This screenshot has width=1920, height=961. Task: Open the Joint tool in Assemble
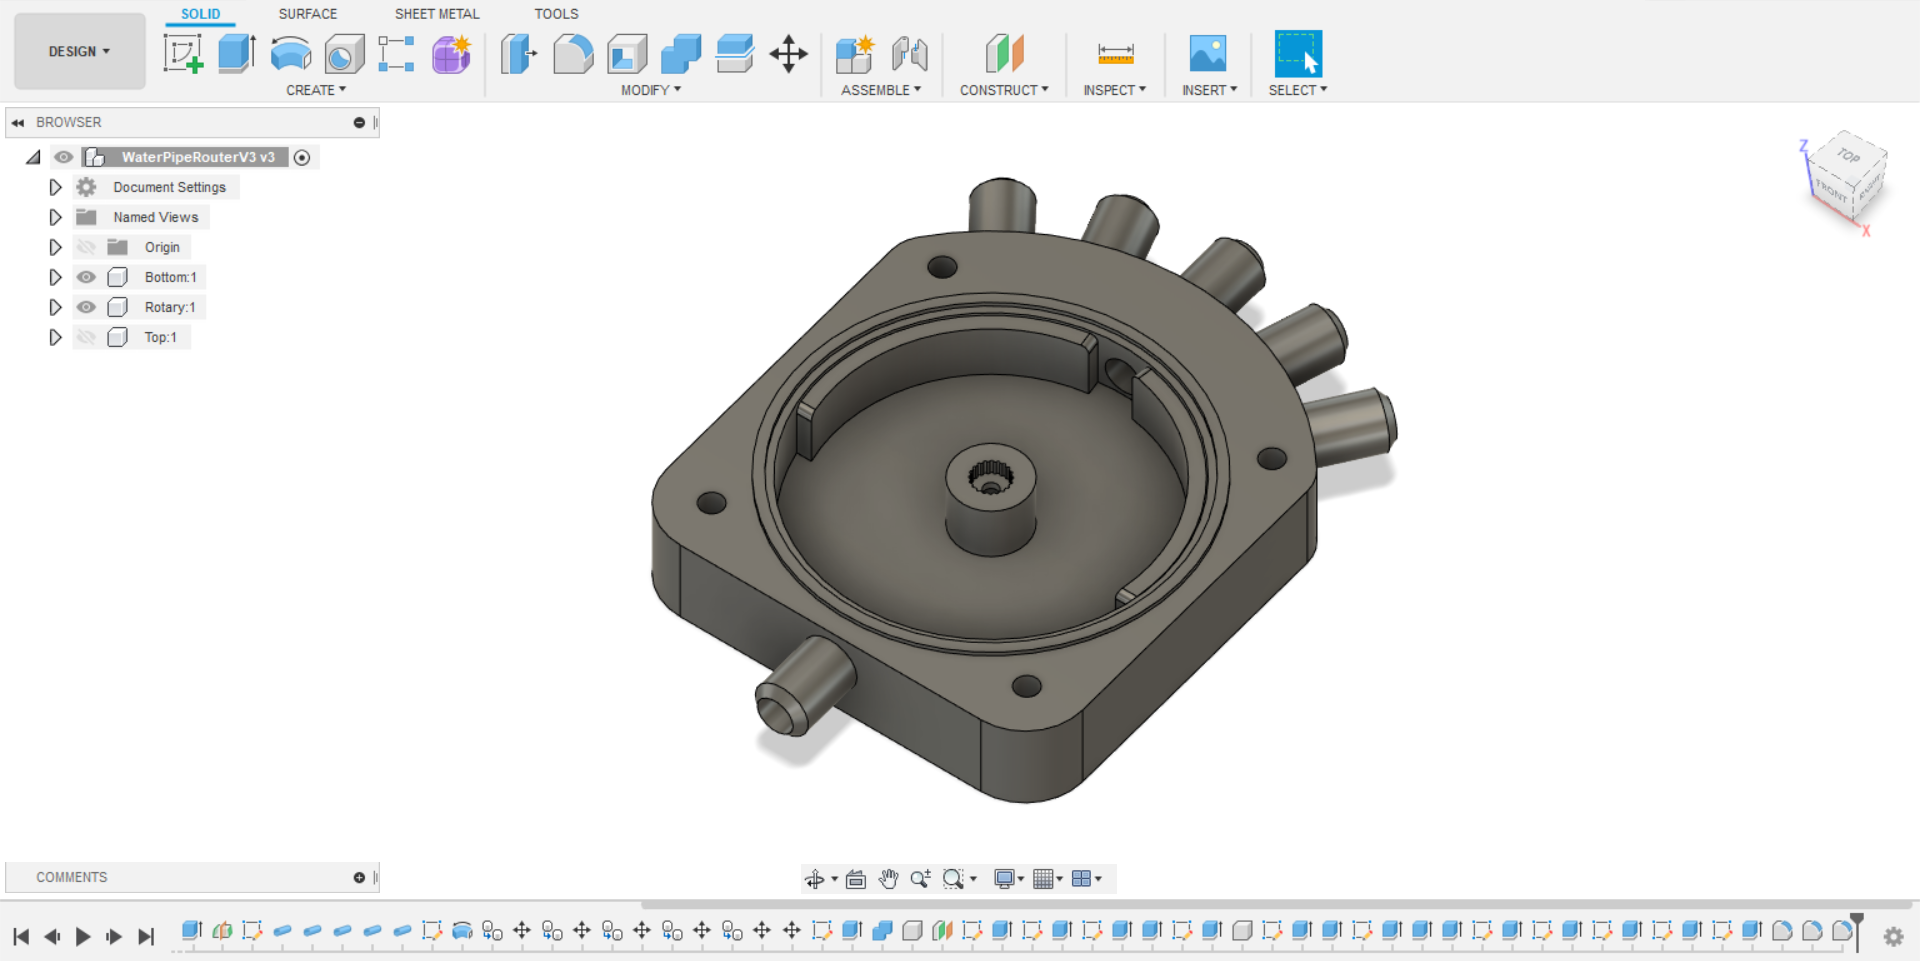(910, 54)
